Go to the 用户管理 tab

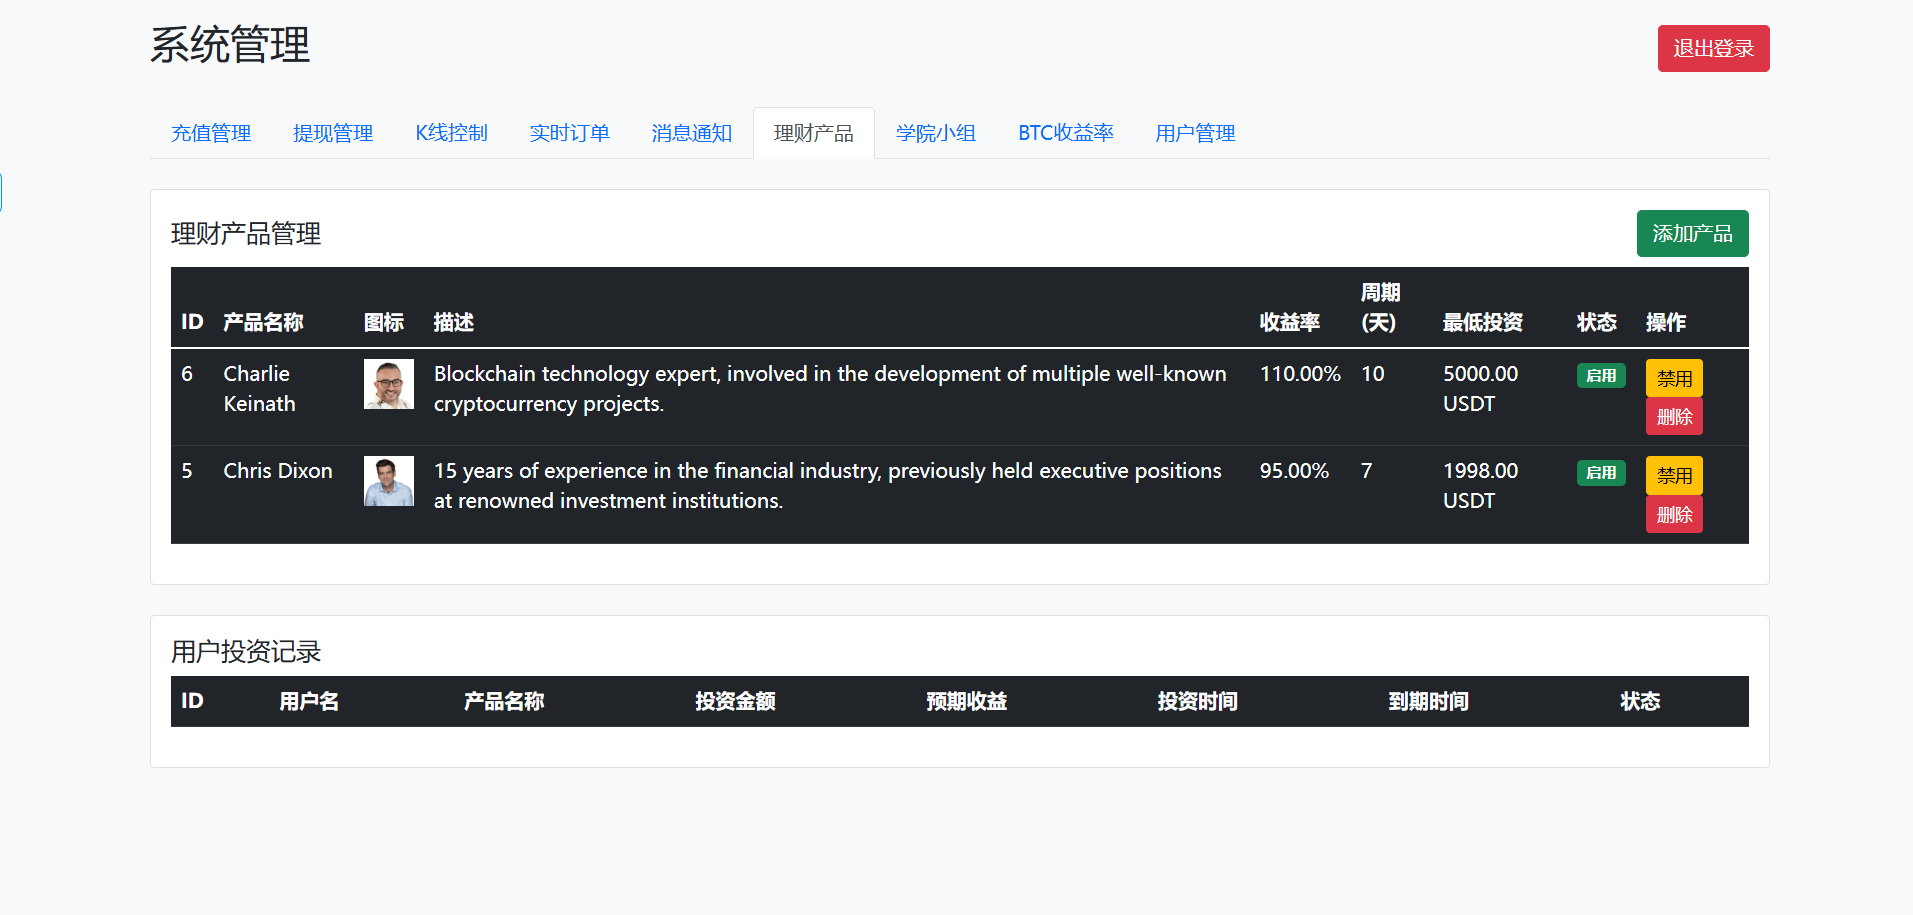point(1194,133)
